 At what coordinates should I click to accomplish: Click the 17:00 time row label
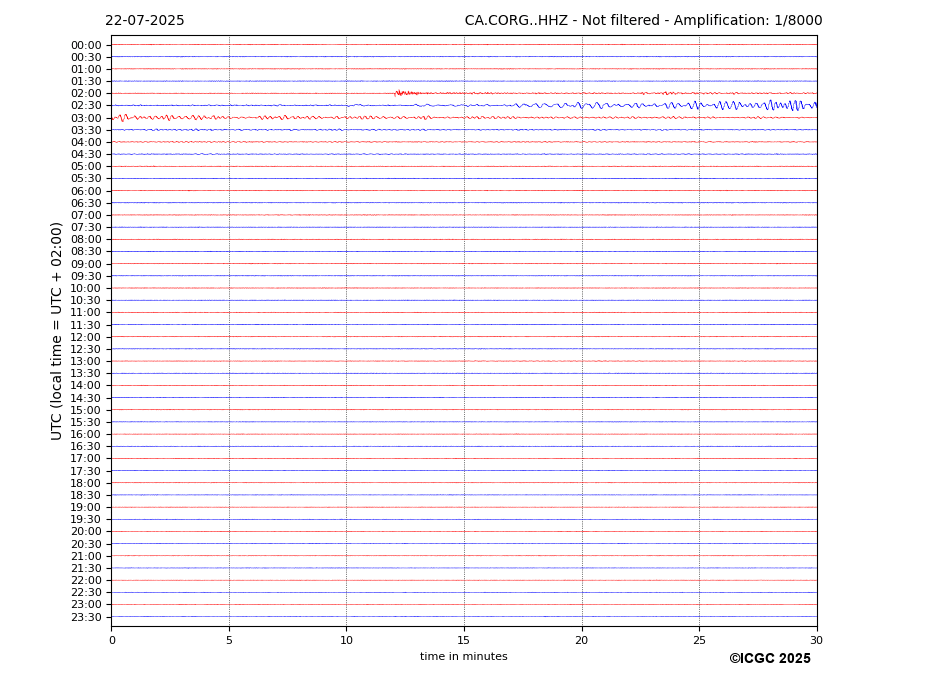86,459
